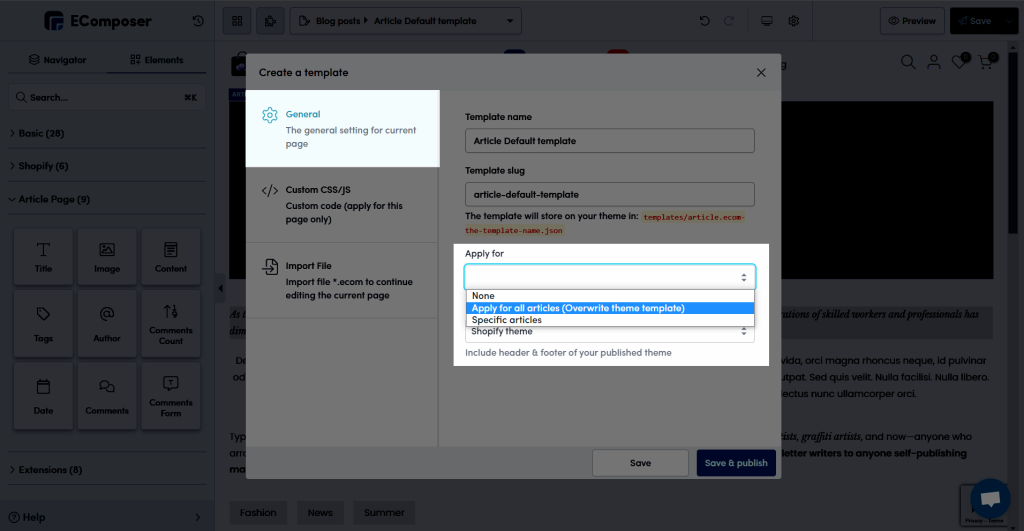Open the Blog posts template selector dropdown

coord(406,21)
